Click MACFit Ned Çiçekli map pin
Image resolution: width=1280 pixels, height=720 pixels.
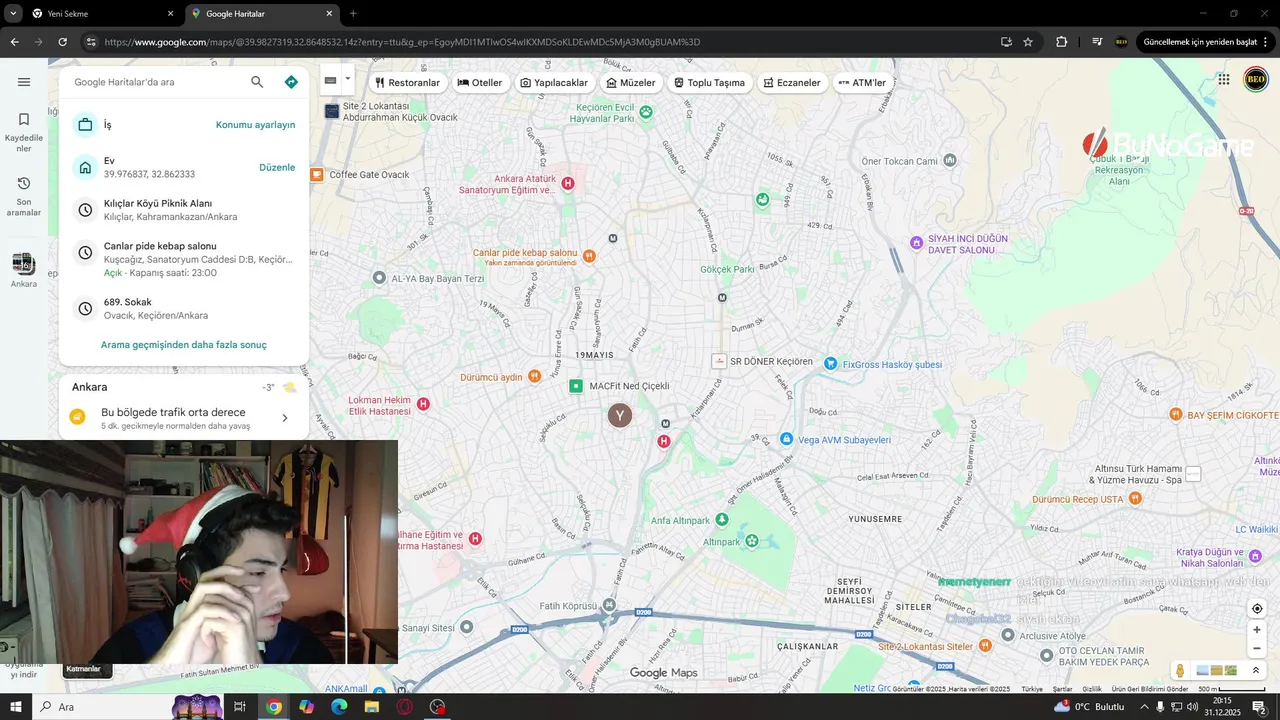(x=576, y=386)
